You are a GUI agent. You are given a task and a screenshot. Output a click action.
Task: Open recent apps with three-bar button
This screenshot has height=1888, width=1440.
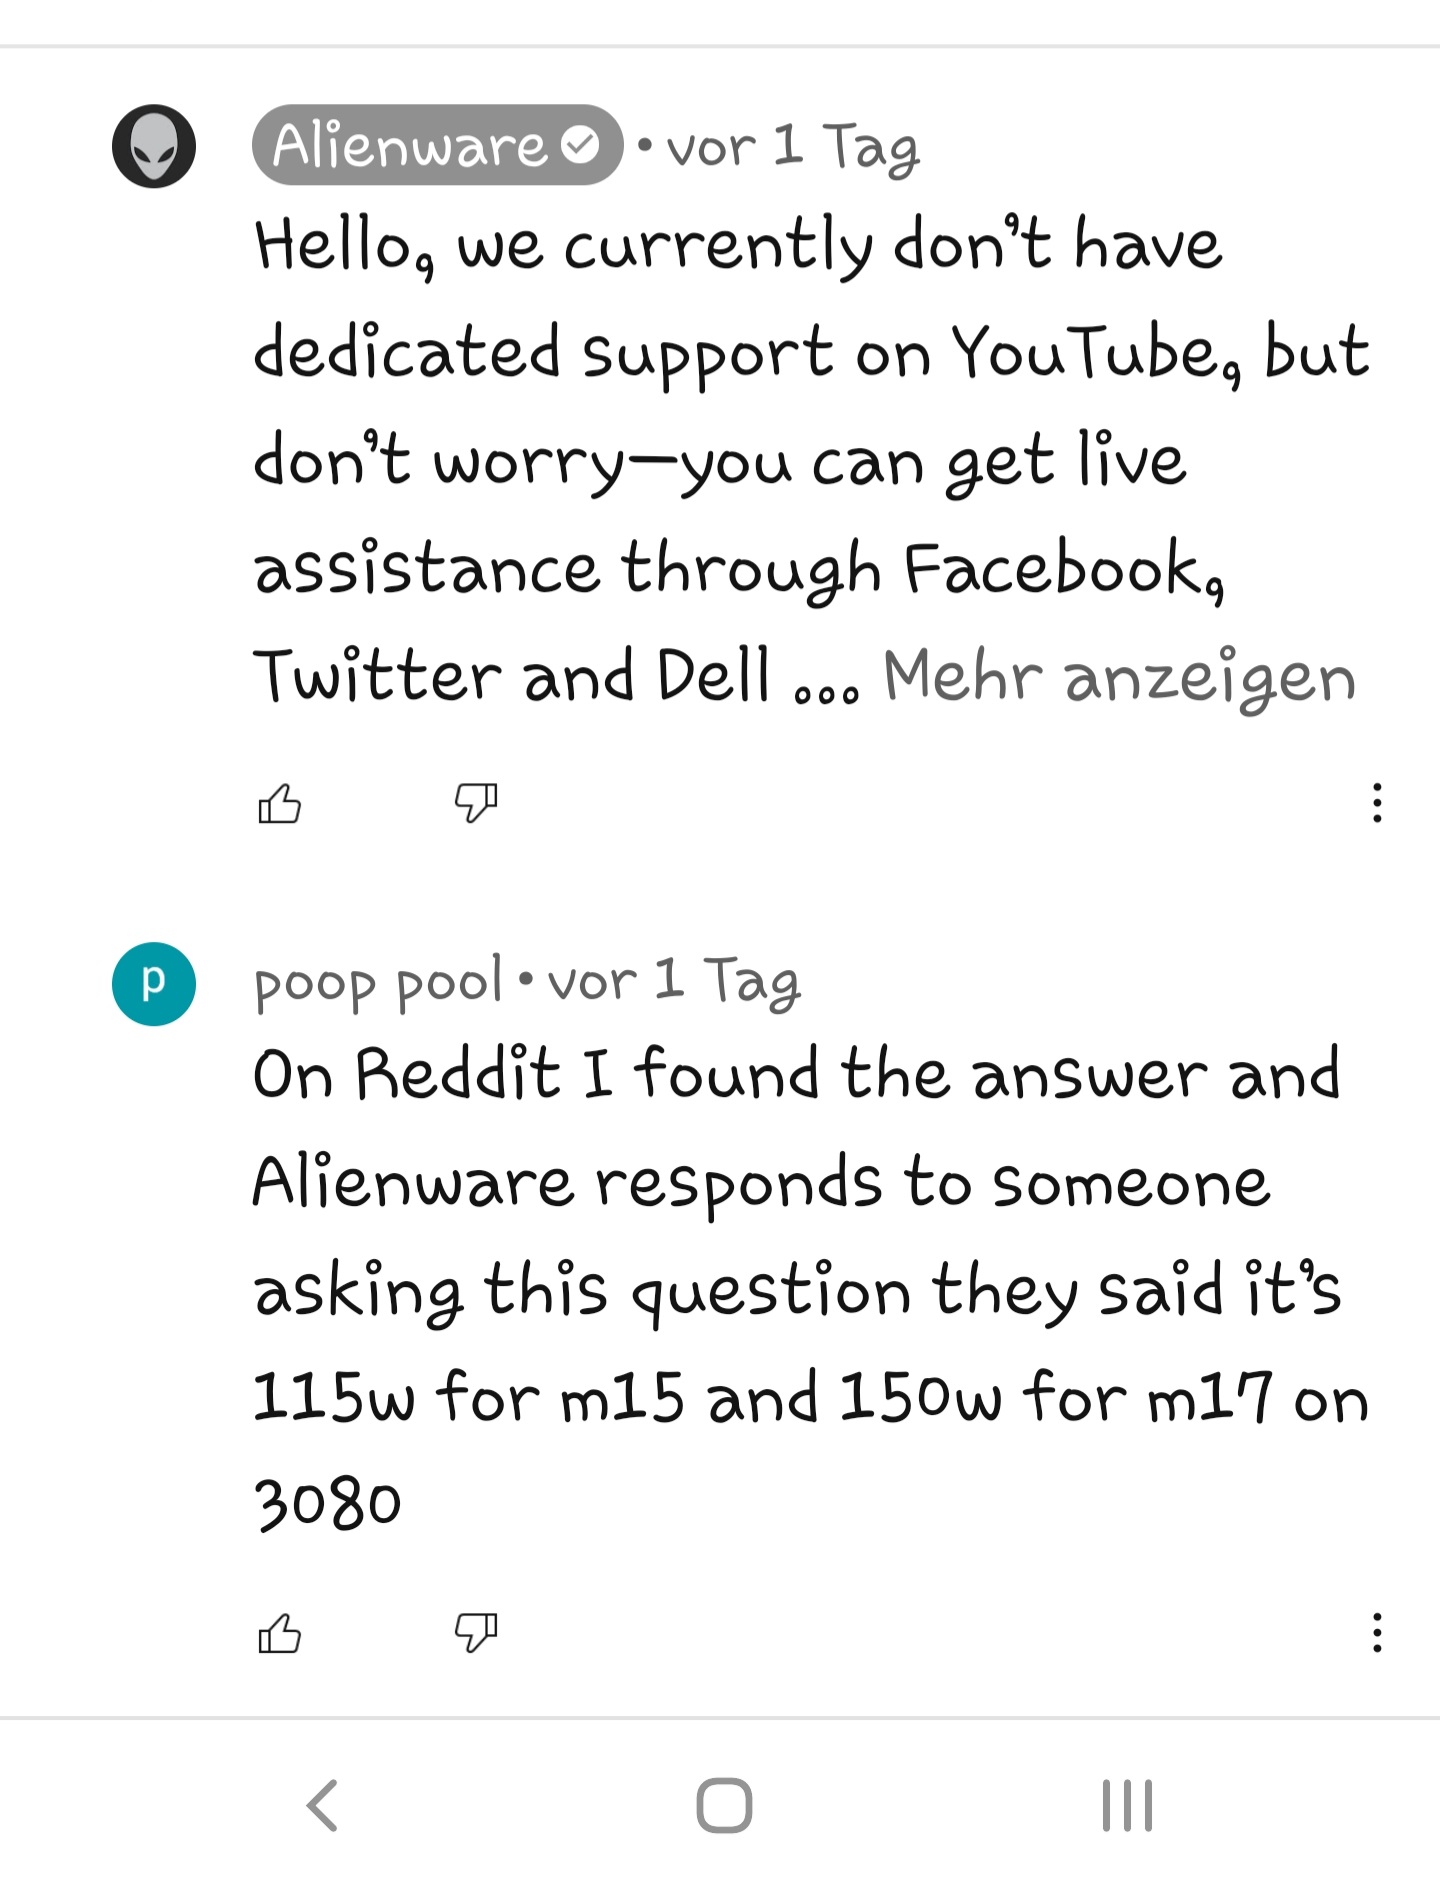(x=1127, y=1805)
